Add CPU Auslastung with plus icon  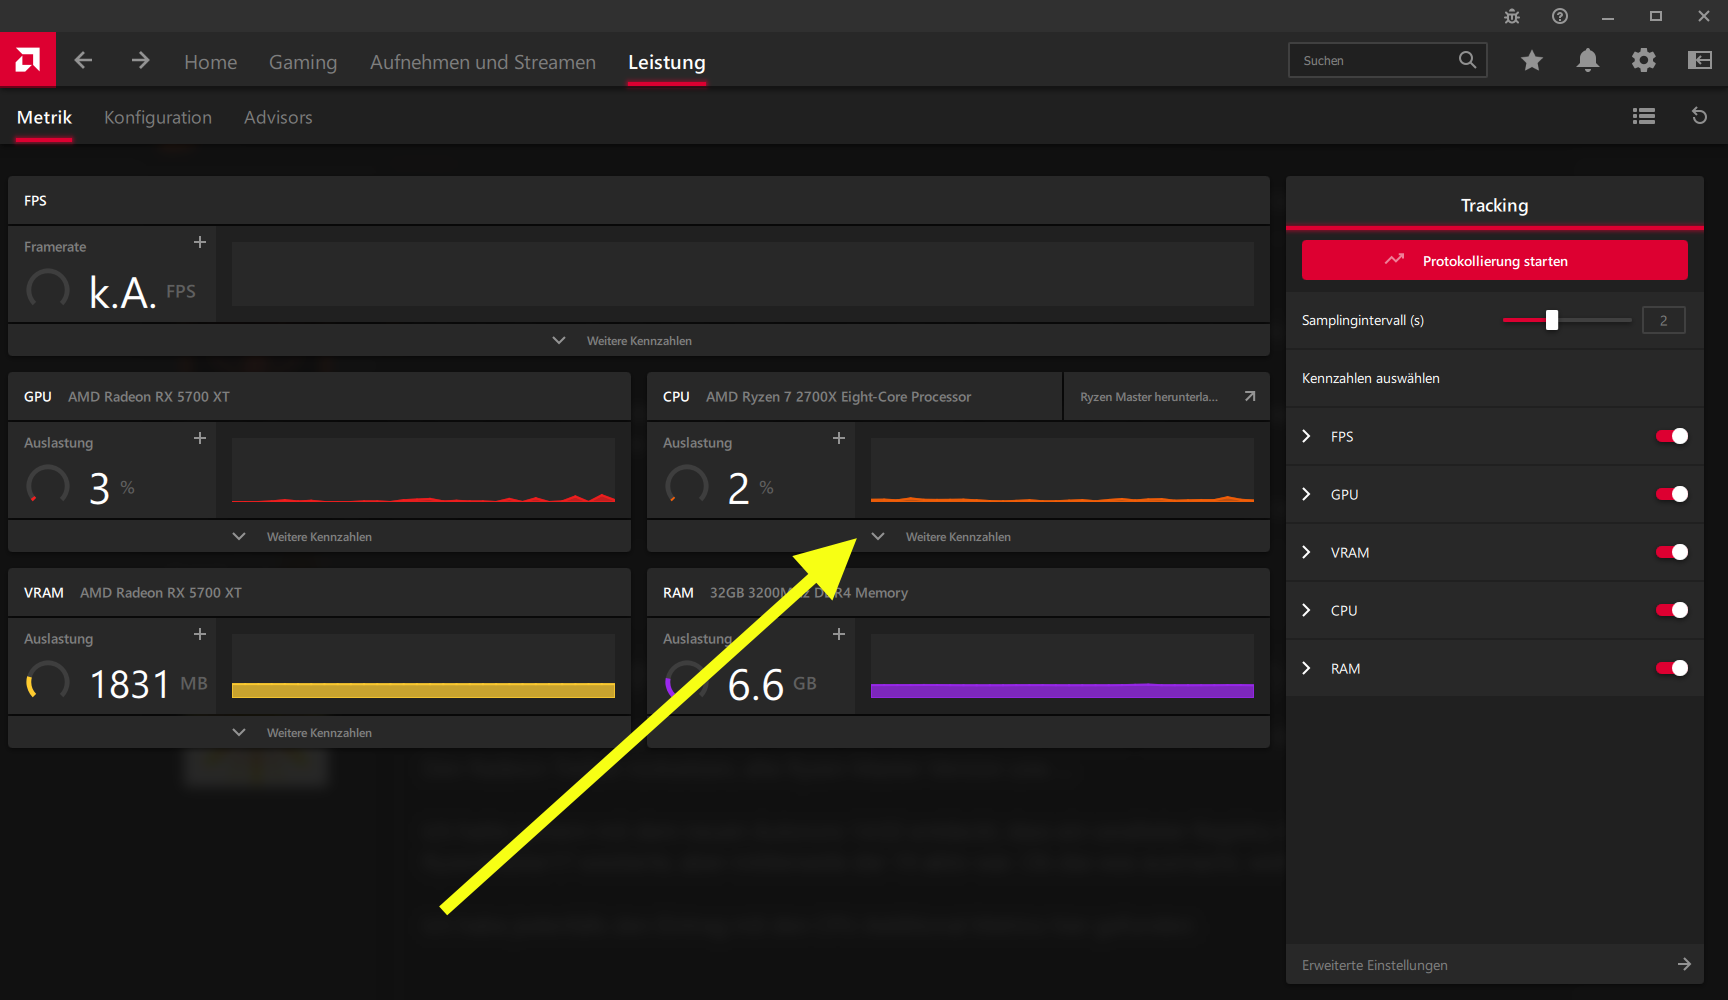coord(839,438)
